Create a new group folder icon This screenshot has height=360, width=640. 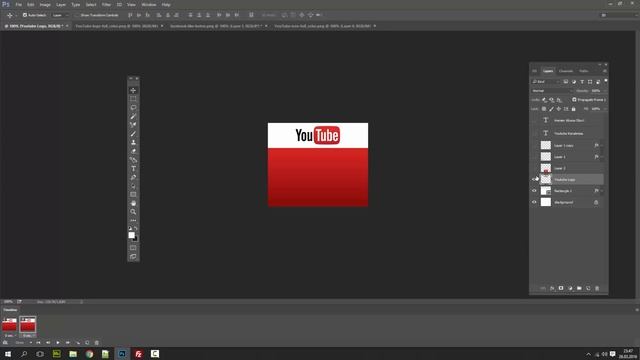click(x=579, y=288)
